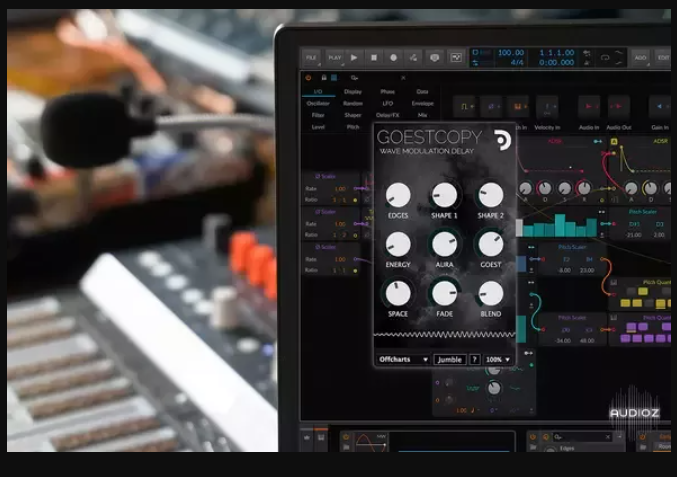Click the ? help button in the plugin
The image size is (677, 477).
475,359
